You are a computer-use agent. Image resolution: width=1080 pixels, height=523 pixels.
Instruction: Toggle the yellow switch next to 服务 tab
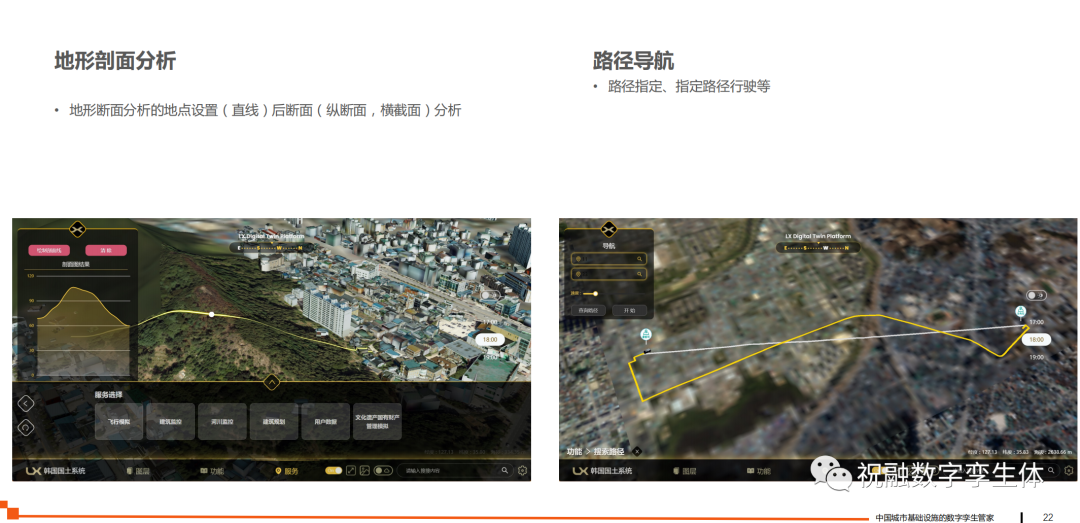point(334,470)
